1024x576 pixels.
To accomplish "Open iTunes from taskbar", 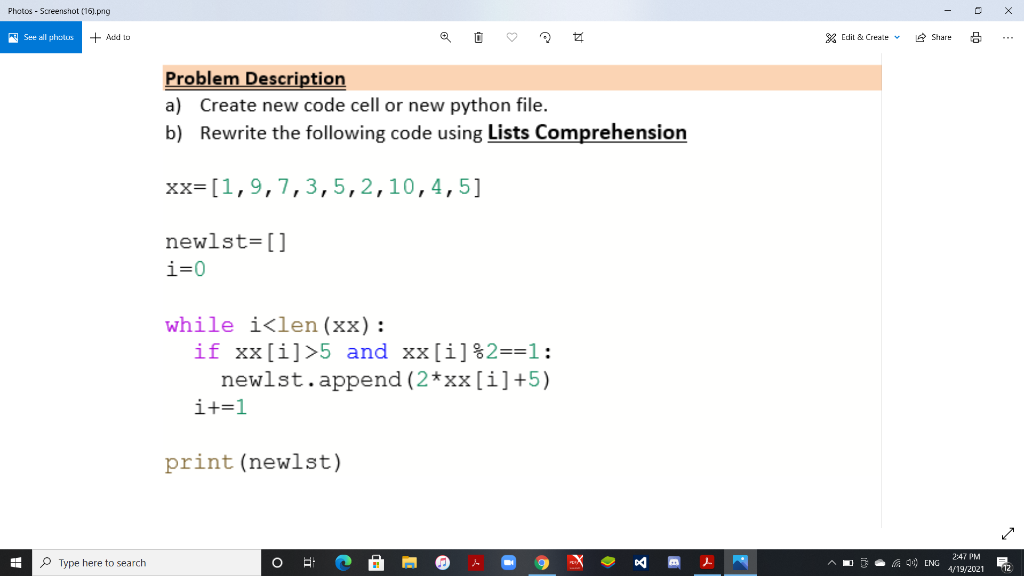I will pyautogui.click(x=442, y=562).
